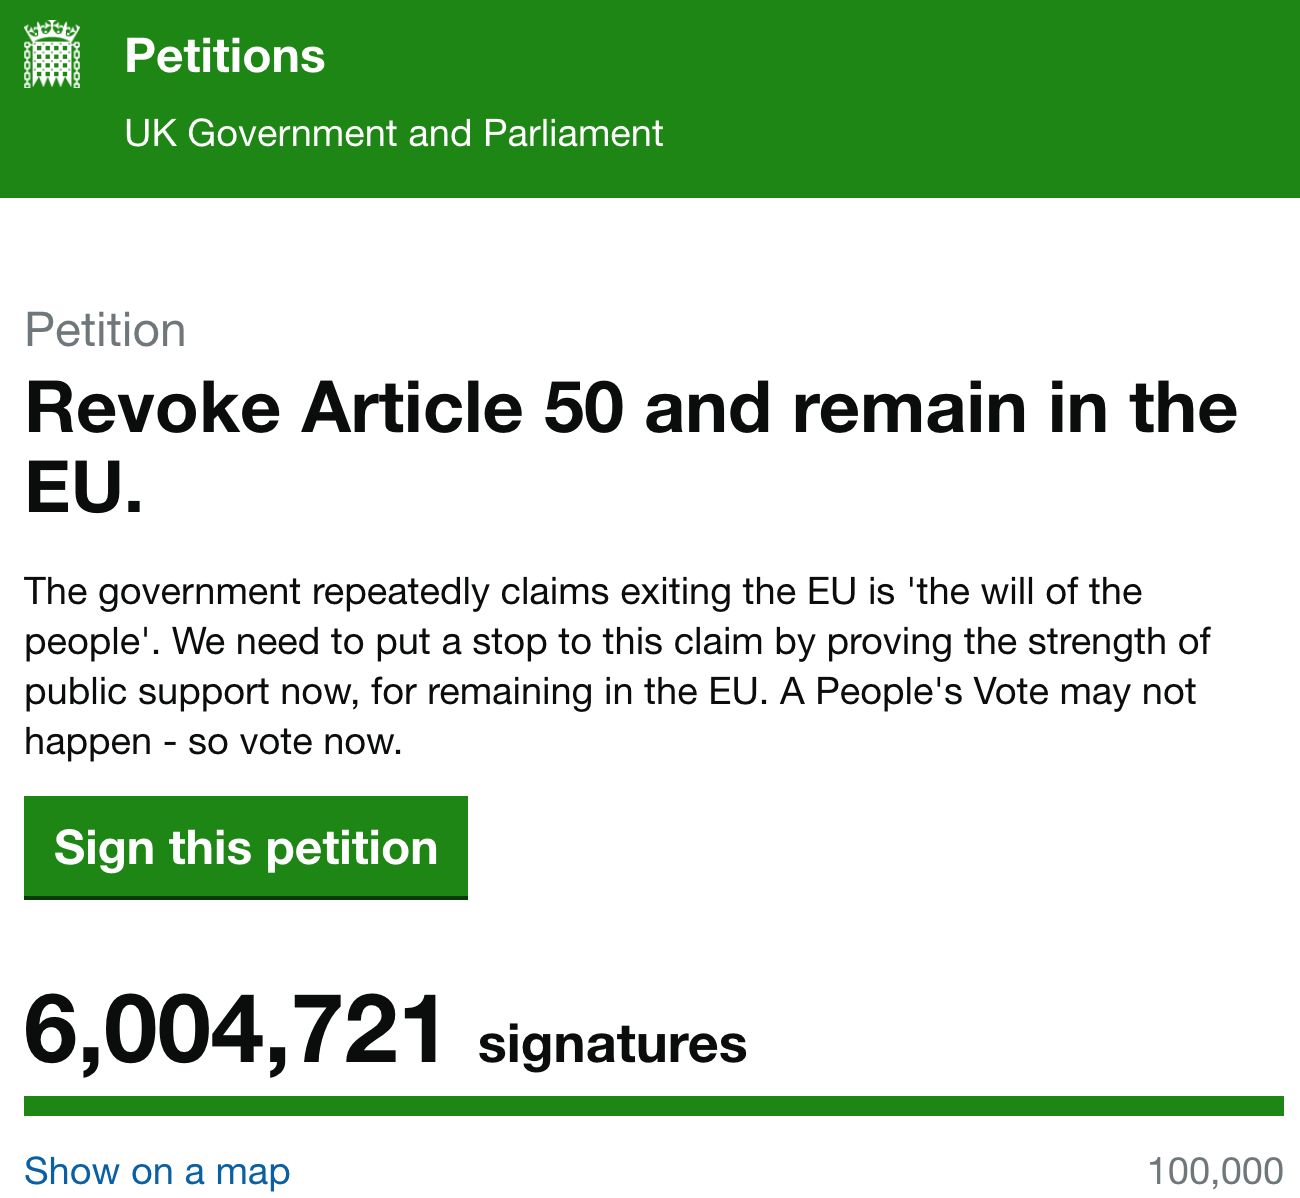Click the UK Government and Parliament subtitle
The width and height of the screenshot is (1300, 1198).
pos(393,133)
